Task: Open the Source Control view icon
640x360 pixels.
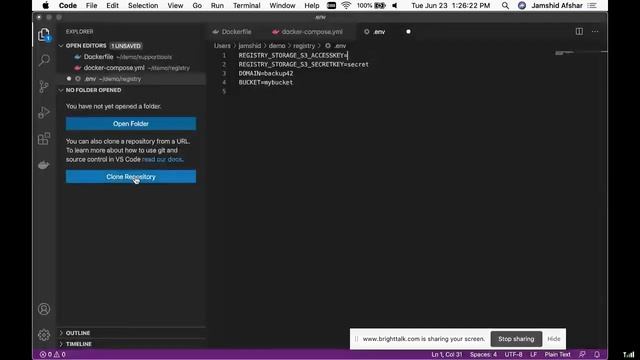Action: coord(44,87)
